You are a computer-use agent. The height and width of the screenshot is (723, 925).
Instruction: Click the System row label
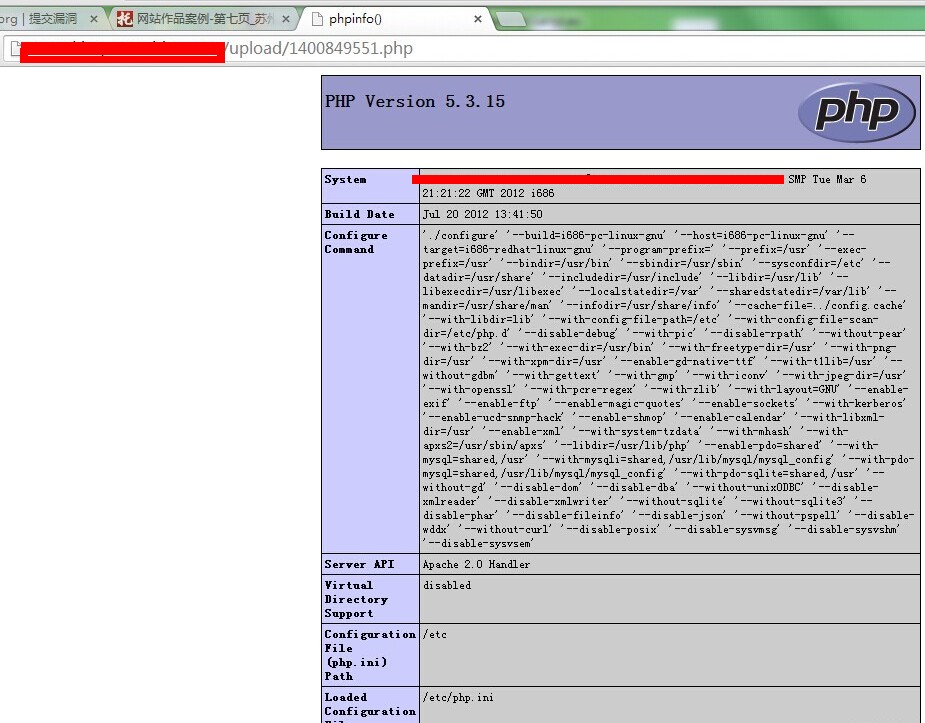[346, 179]
